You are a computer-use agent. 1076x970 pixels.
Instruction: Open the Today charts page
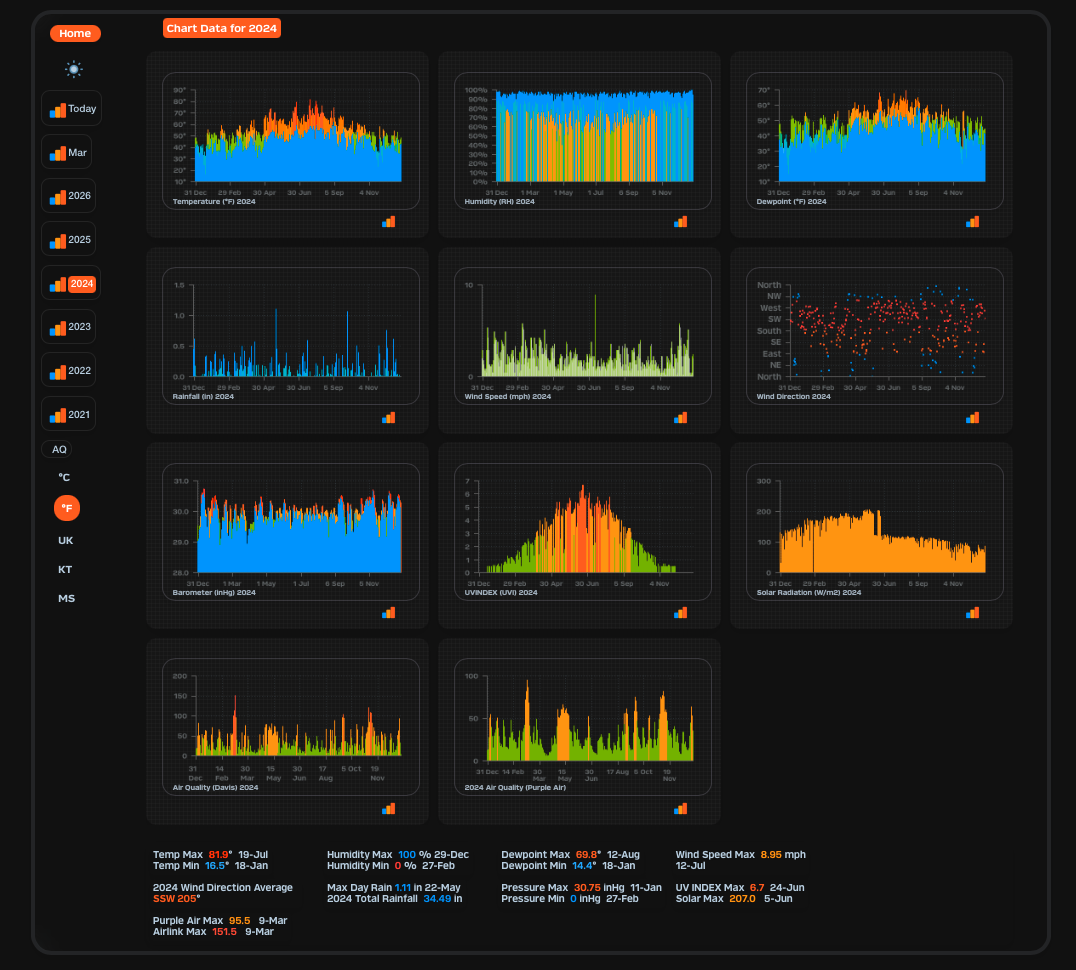click(72, 109)
